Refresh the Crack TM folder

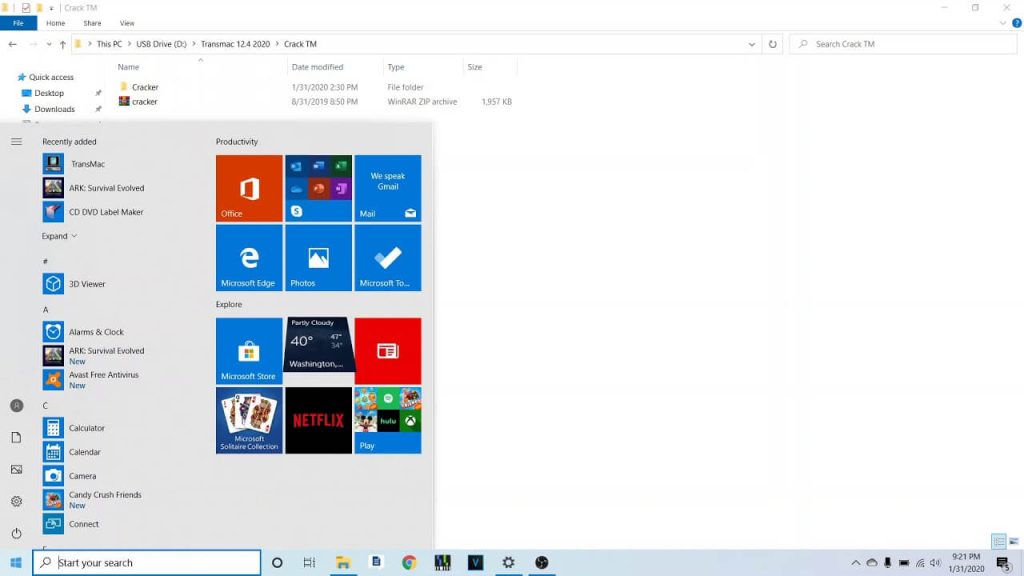coord(773,44)
